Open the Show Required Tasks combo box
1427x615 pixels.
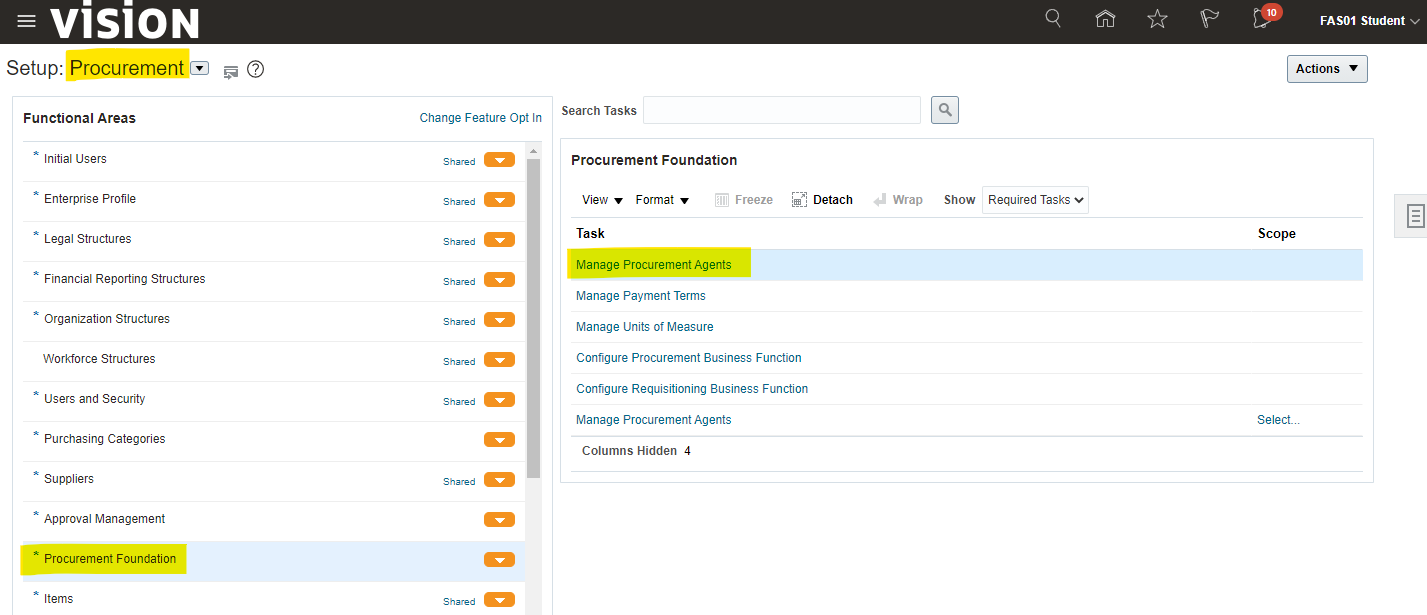[1035, 200]
